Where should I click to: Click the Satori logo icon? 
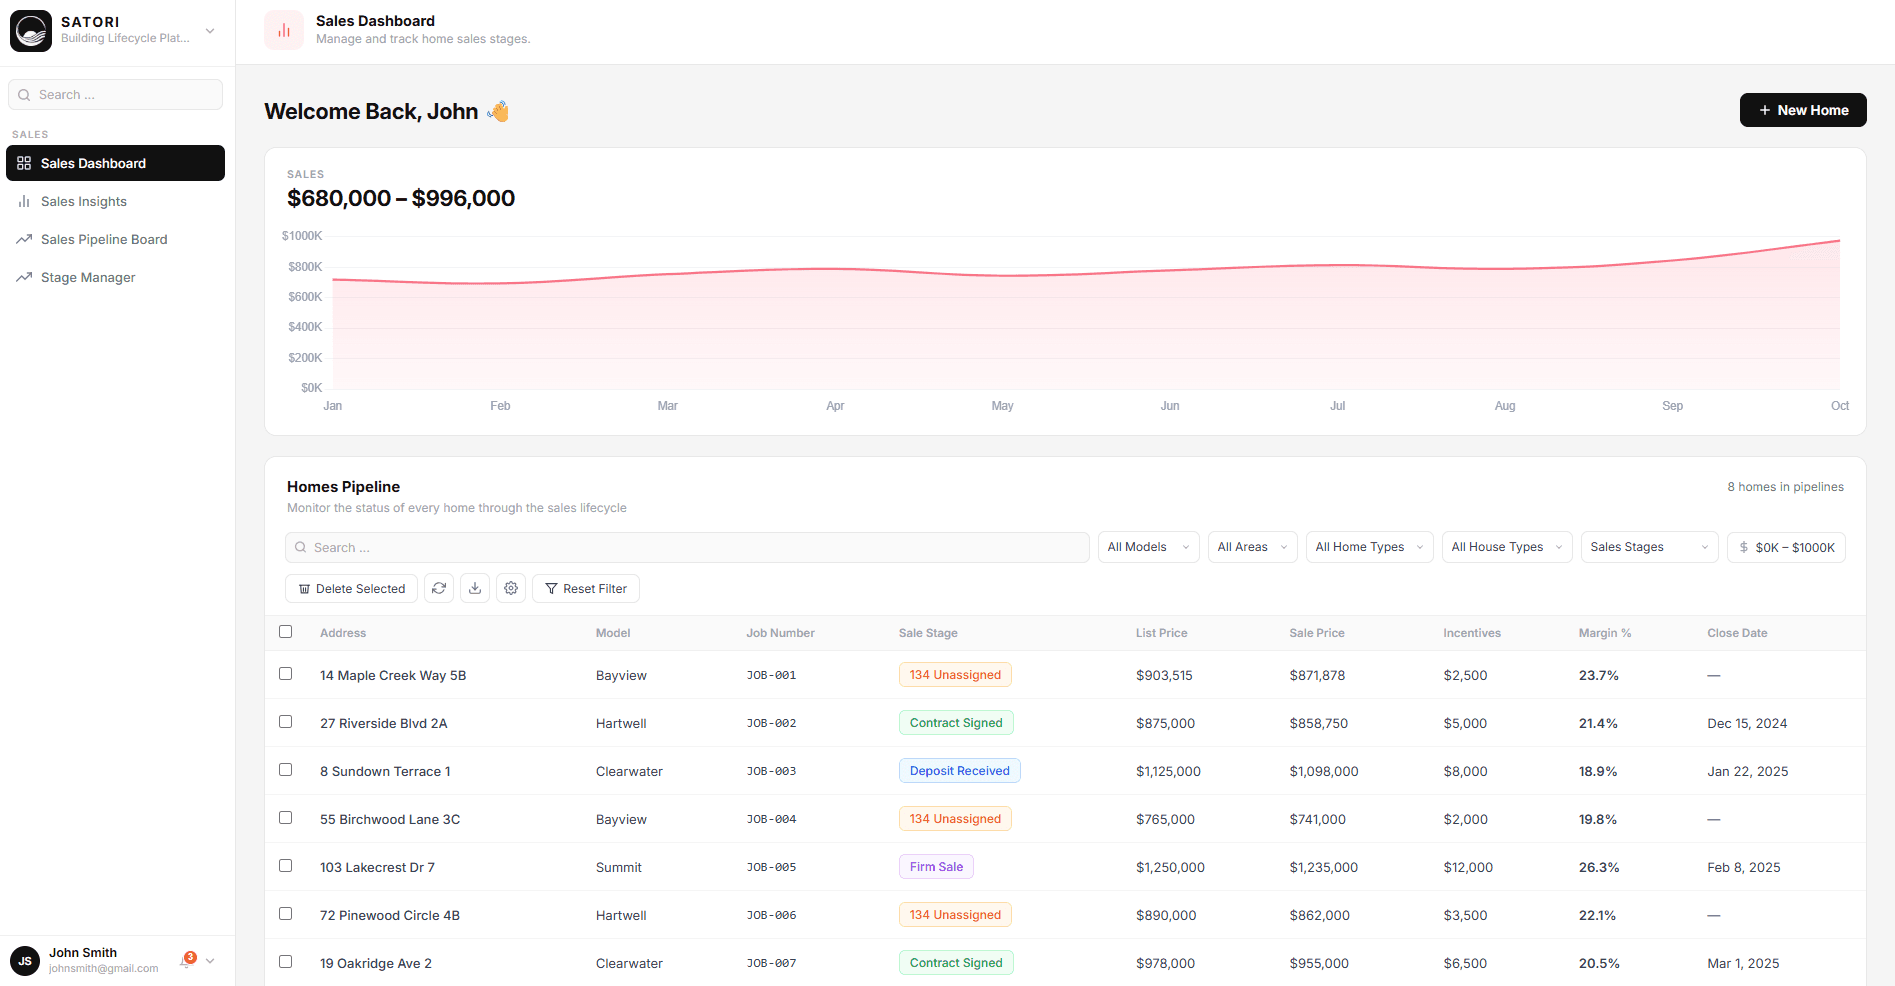pos(31,31)
